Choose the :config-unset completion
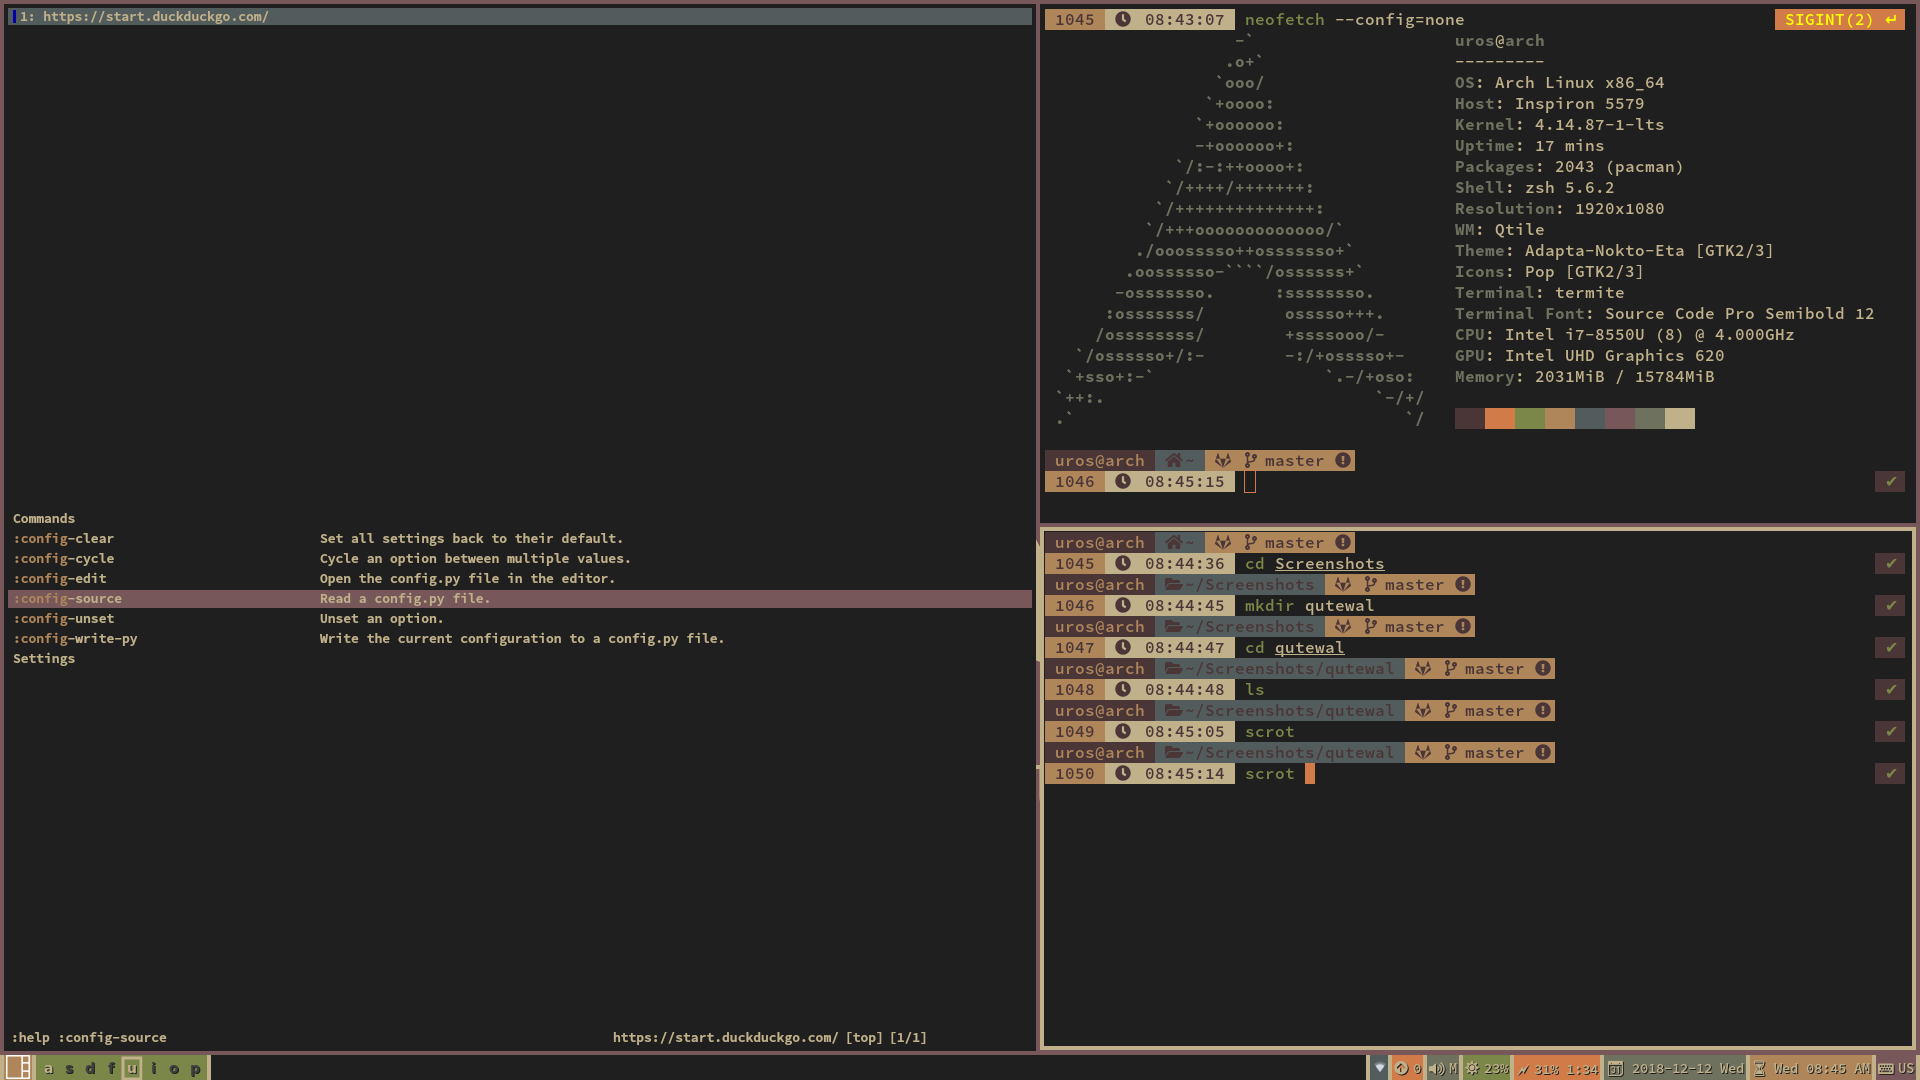Viewport: 1920px width, 1080px height. click(x=520, y=618)
